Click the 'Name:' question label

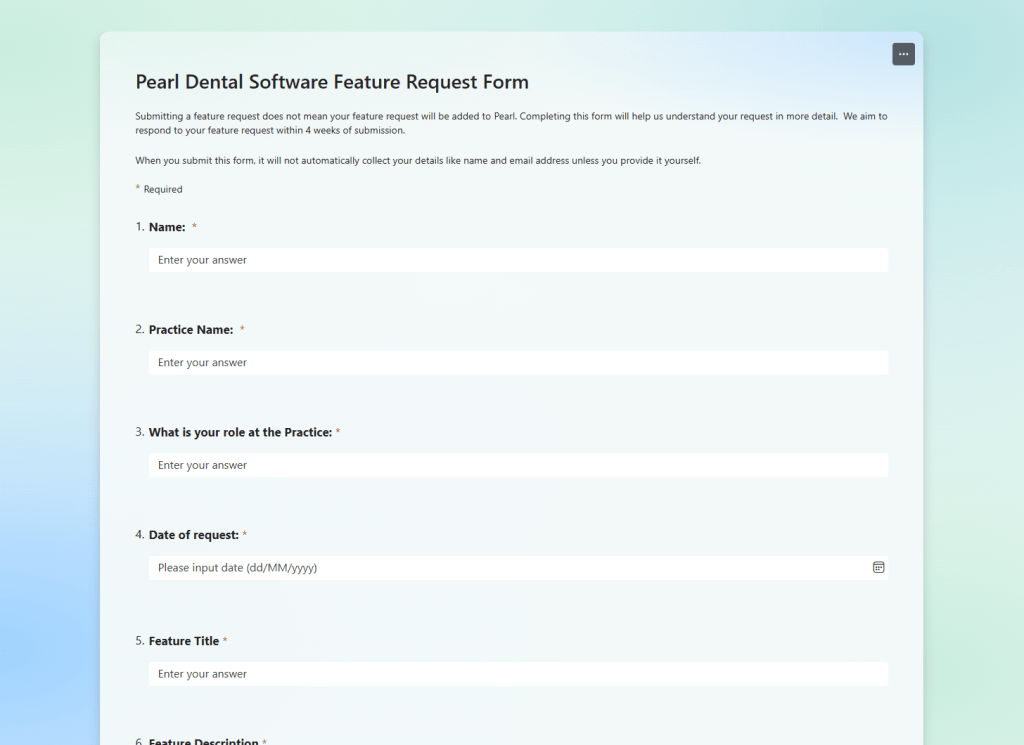[x=167, y=227]
